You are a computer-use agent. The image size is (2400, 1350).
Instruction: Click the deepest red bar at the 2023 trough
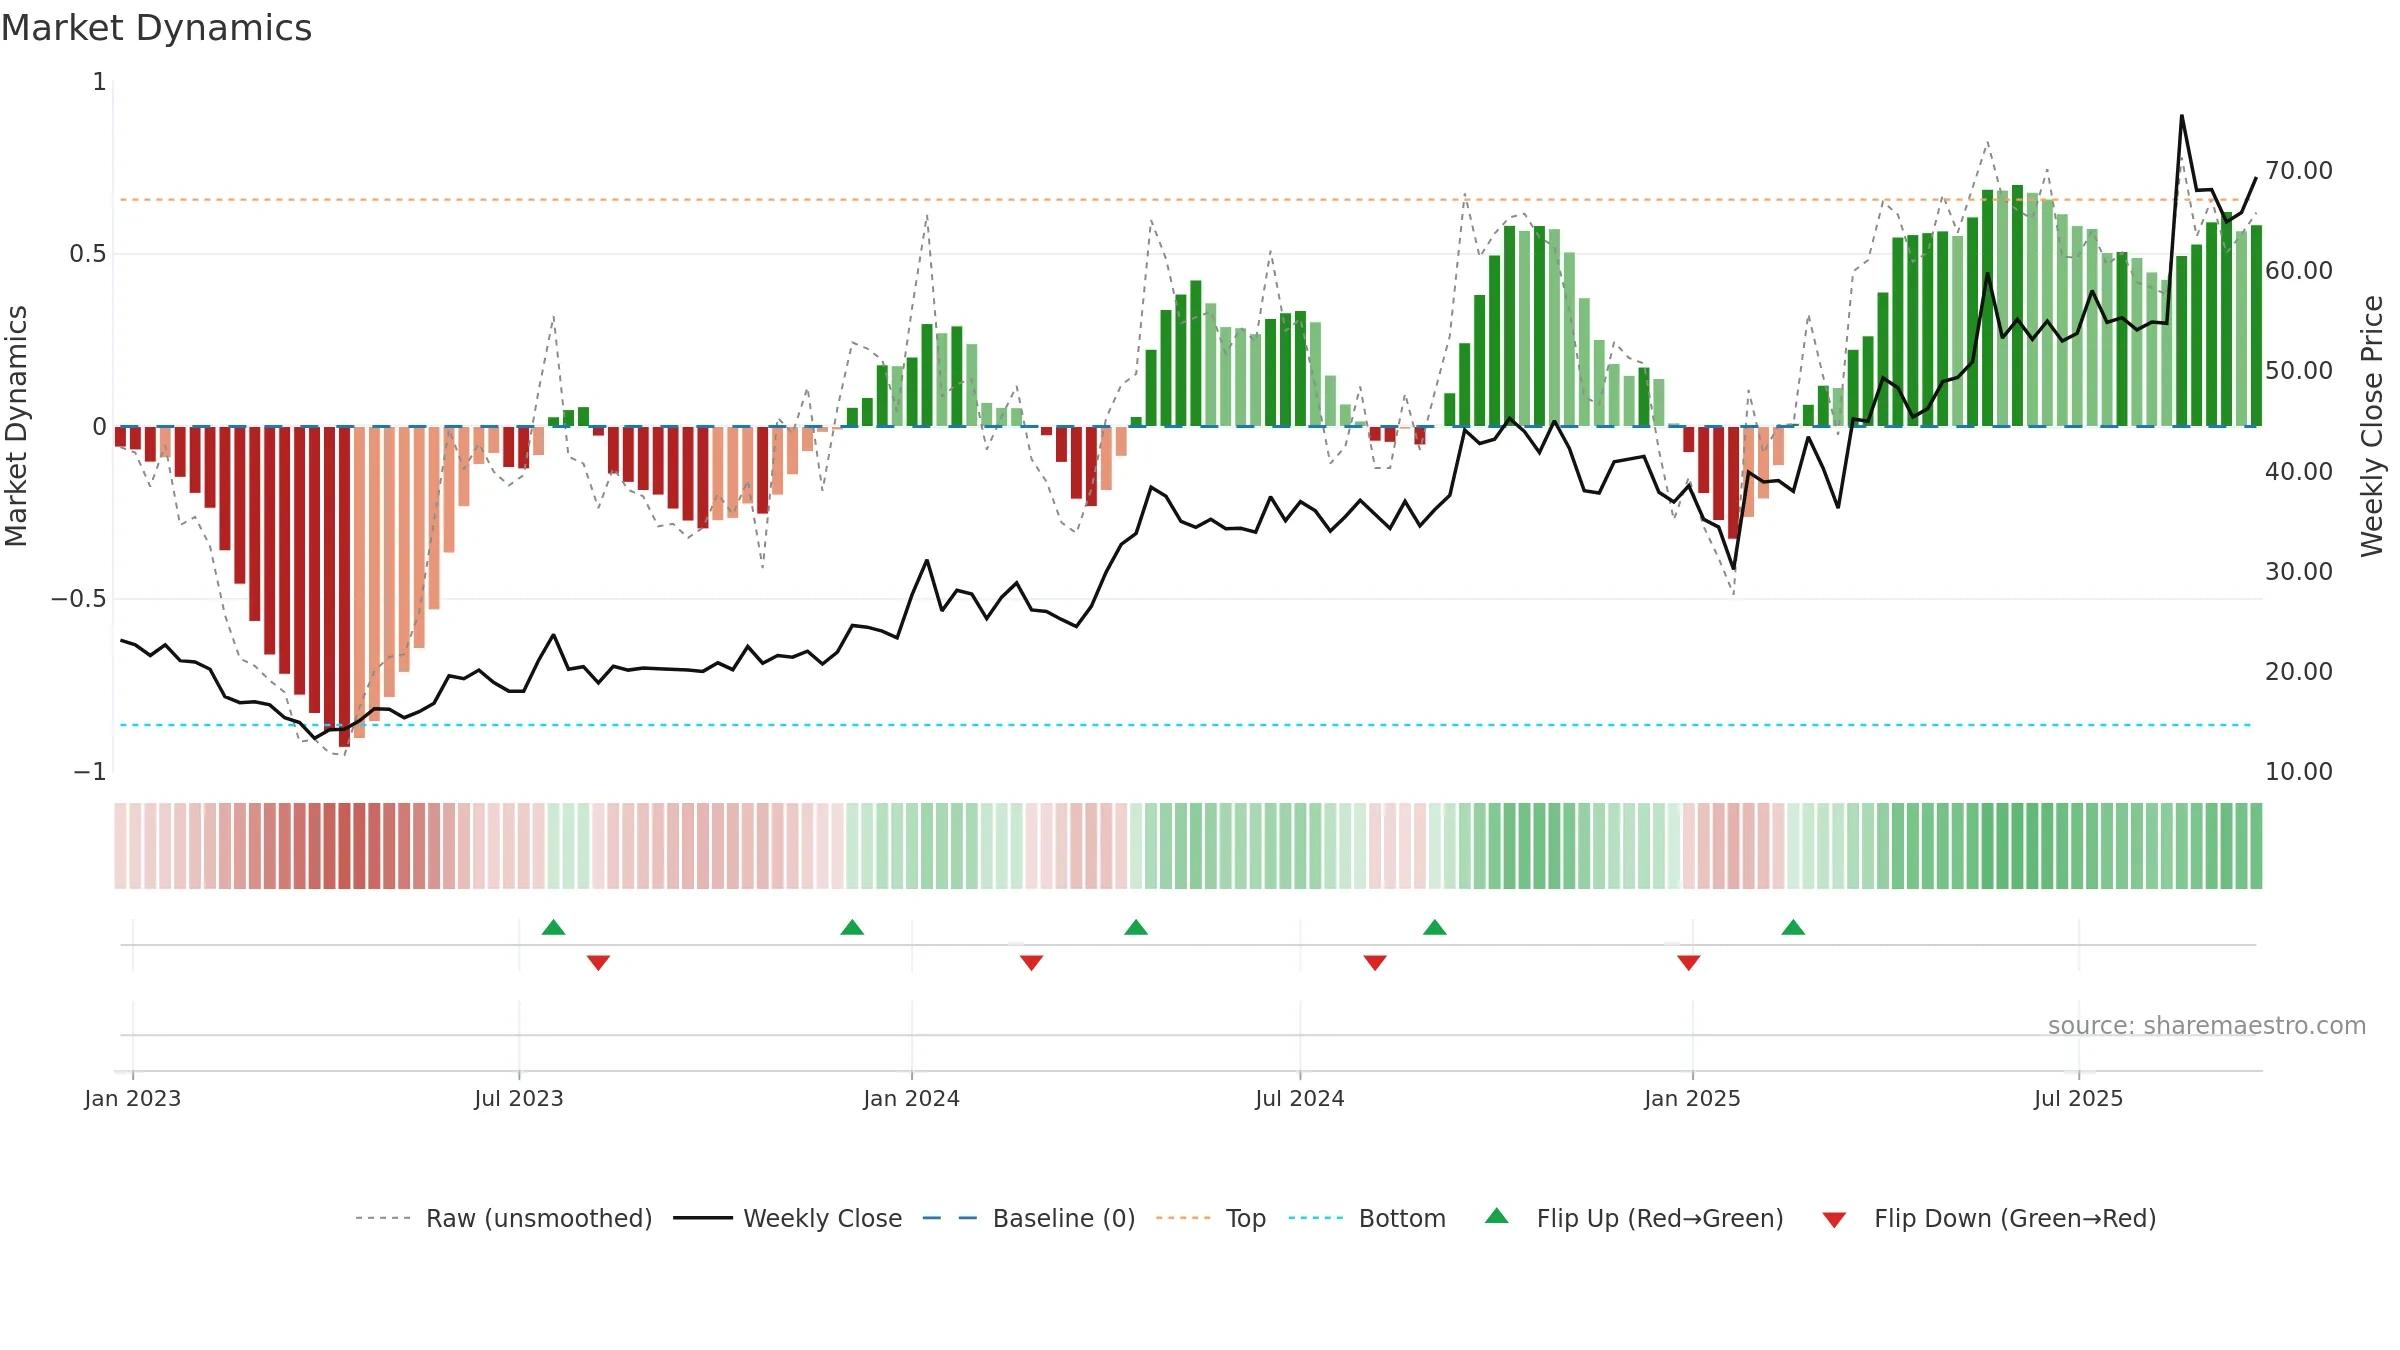(x=344, y=586)
